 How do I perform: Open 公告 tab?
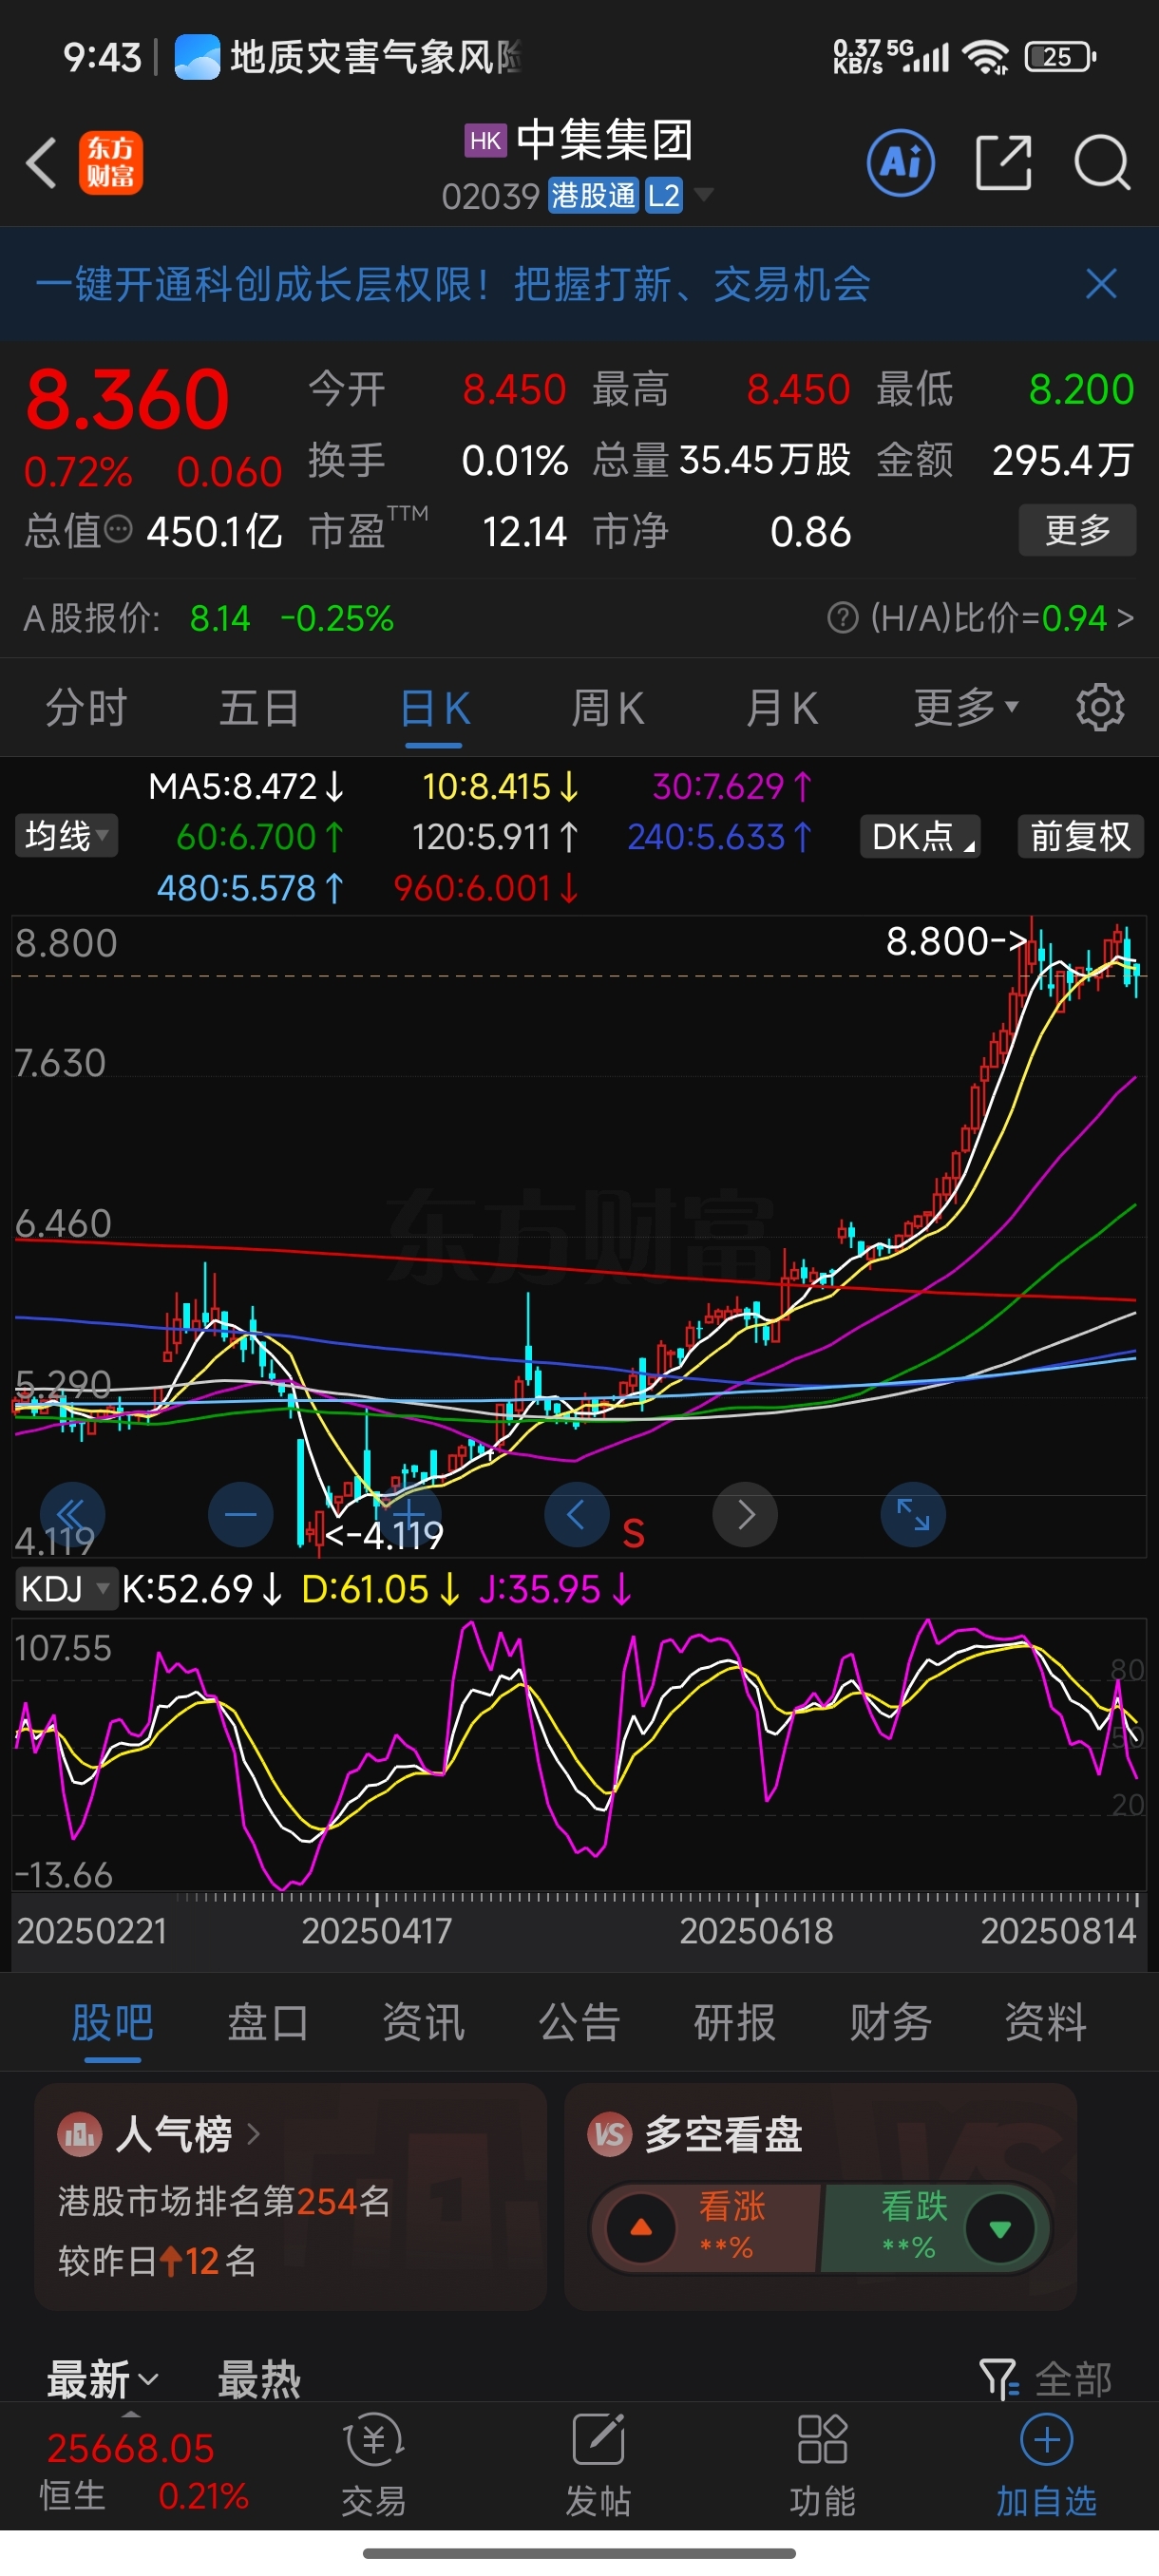[x=579, y=2022]
